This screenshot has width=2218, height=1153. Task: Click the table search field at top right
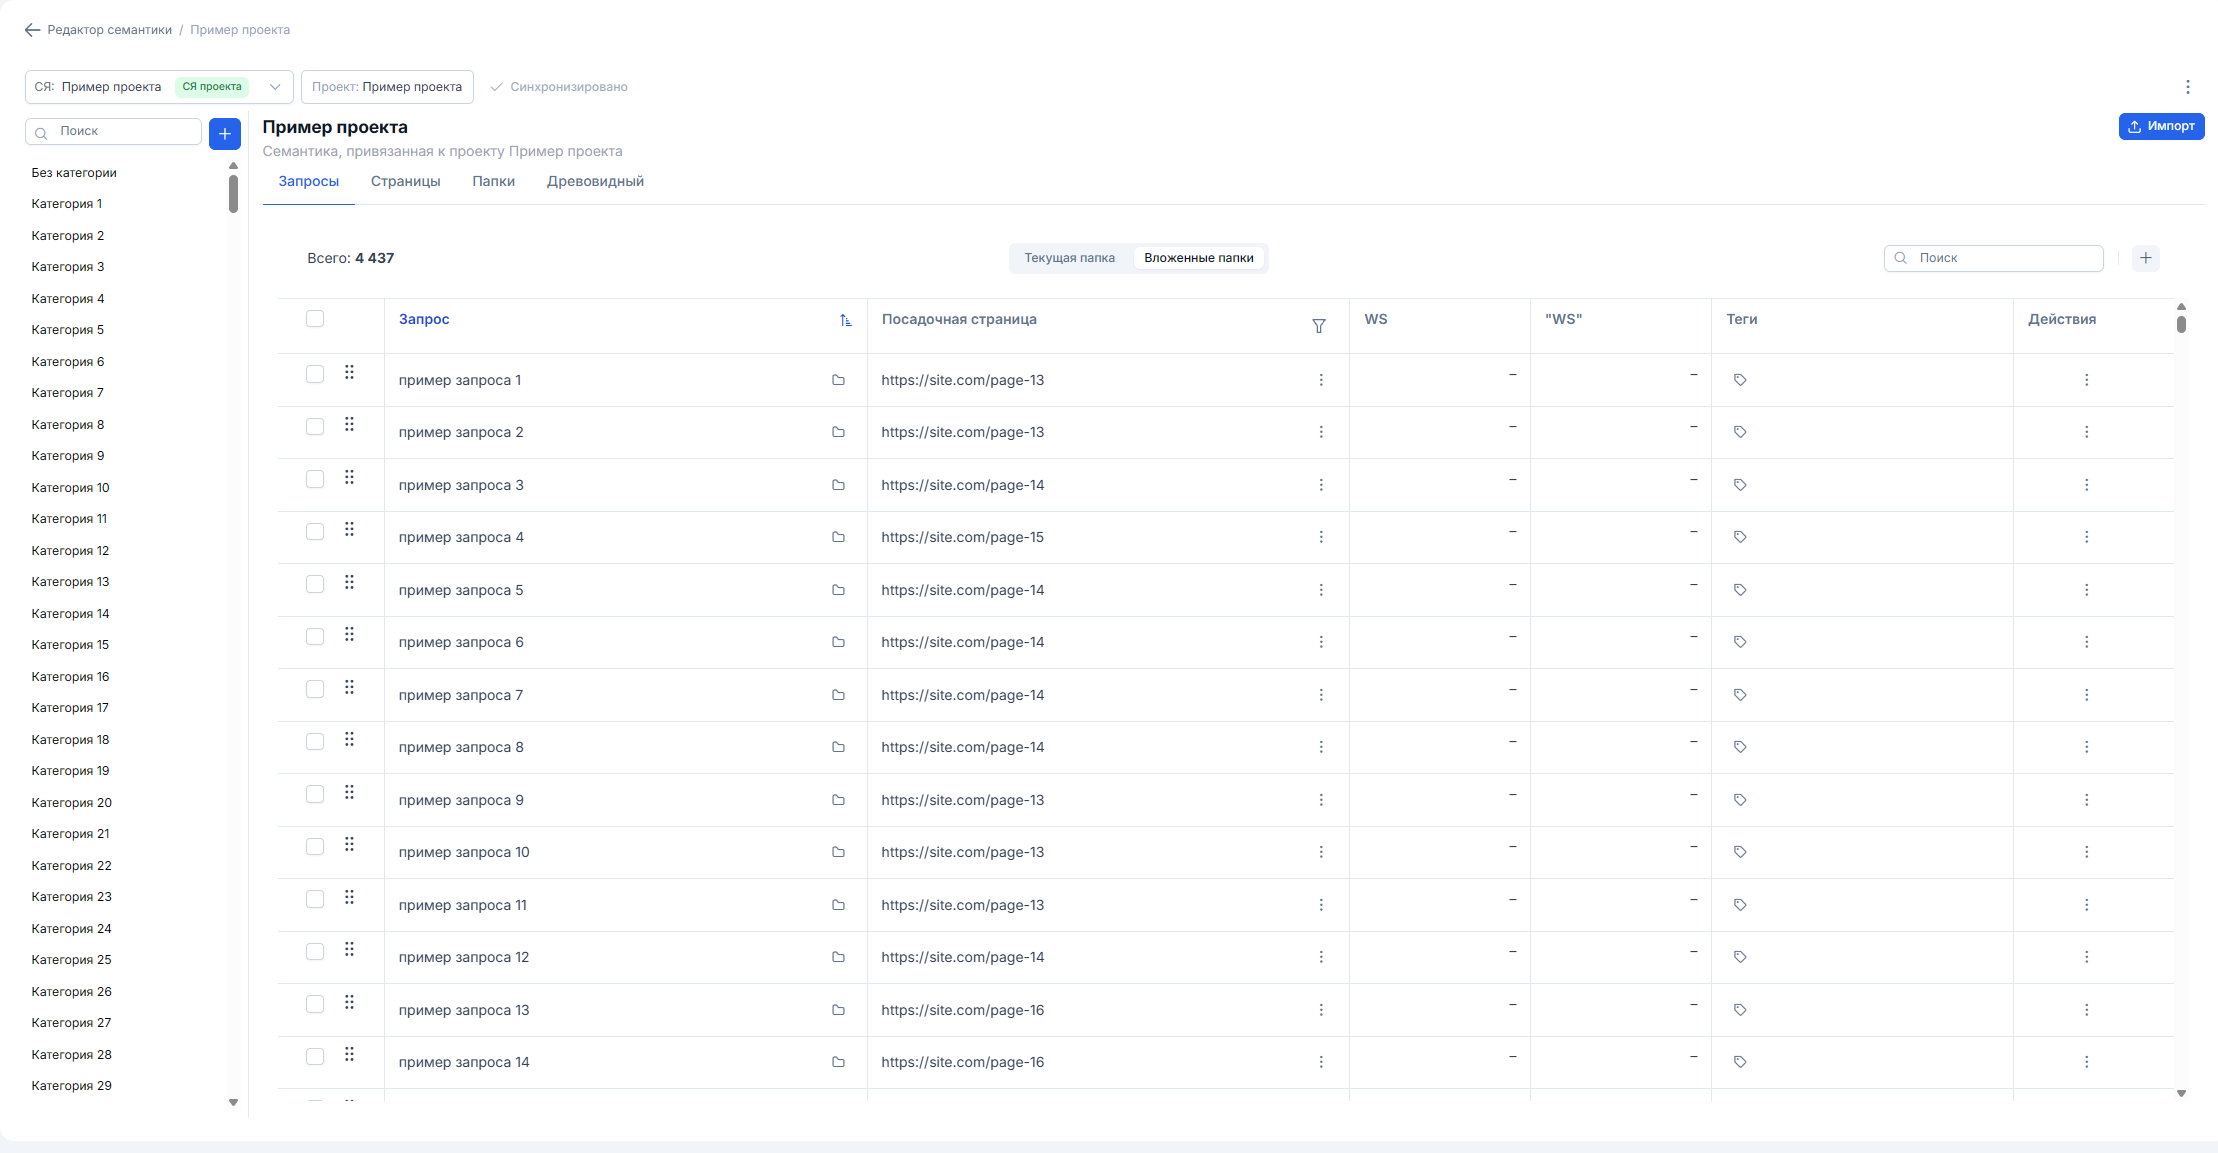point(1994,258)
